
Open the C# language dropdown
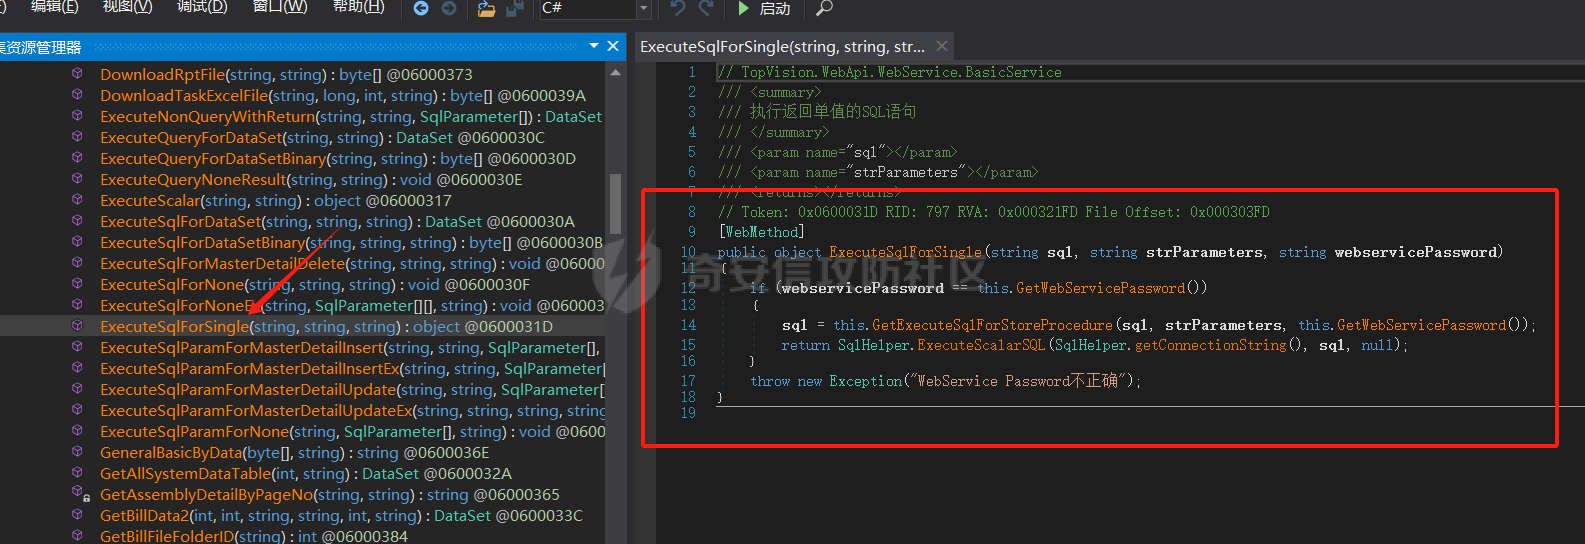[x=644, y=9]
